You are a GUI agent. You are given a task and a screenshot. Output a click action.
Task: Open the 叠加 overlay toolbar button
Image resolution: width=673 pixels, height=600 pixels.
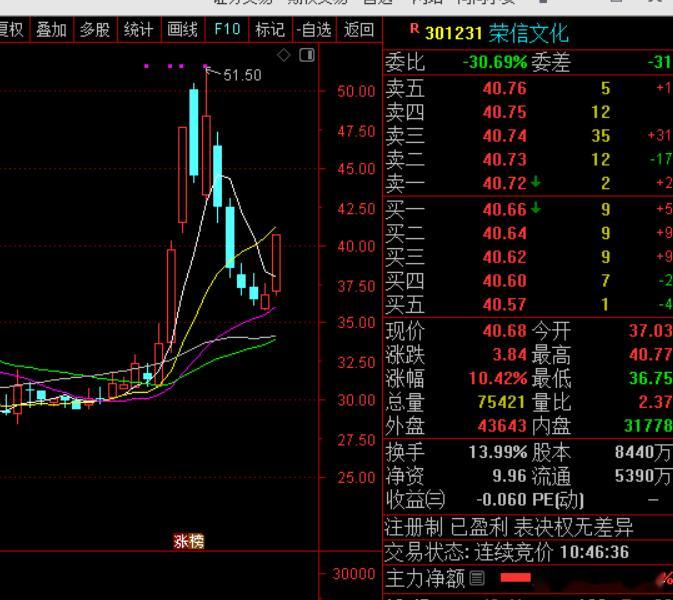[52, 30]
